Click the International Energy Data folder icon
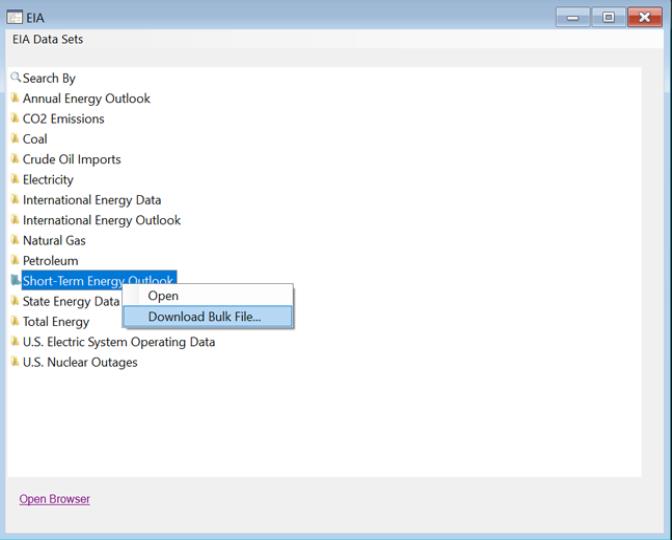Viewport: 672px width, 540px height. (x=15, y=199)
